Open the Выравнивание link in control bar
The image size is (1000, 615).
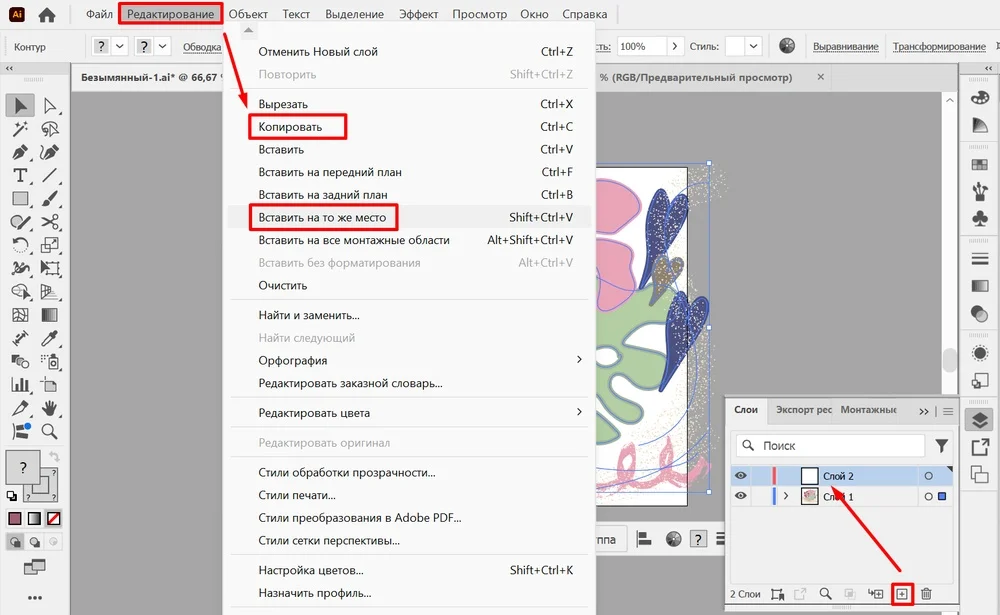845,47
